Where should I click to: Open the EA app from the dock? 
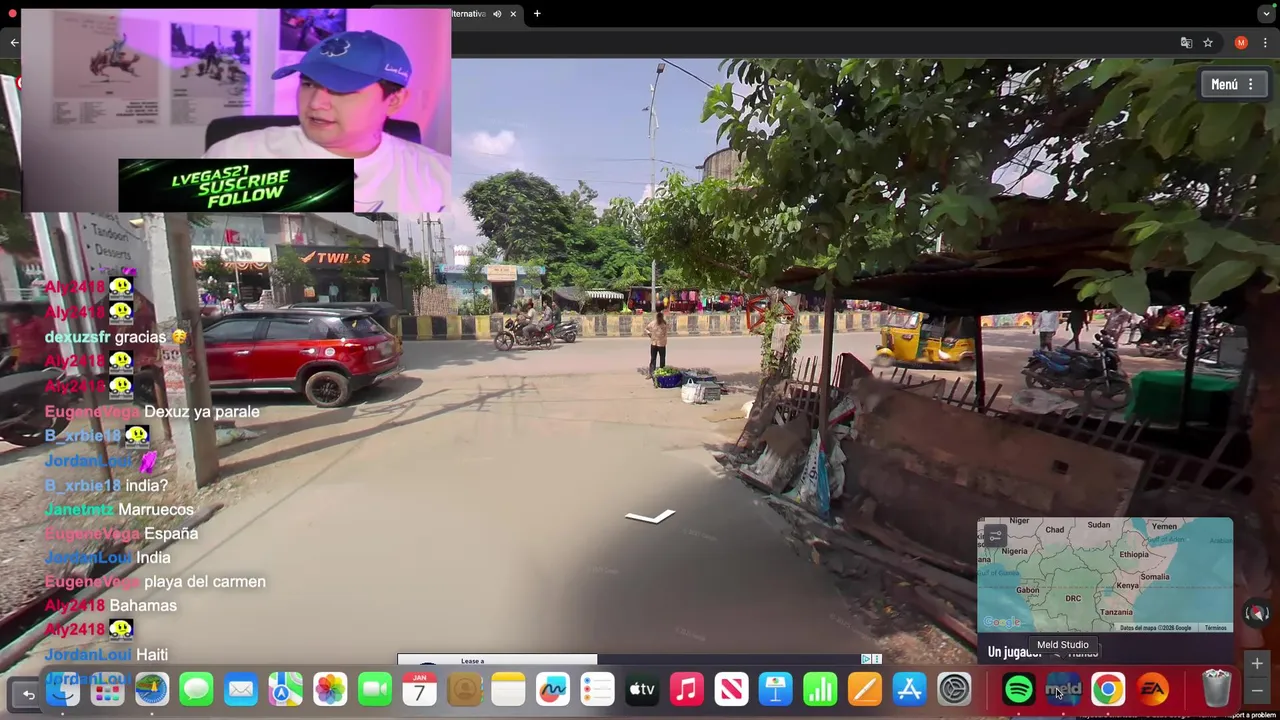(x=1152, y=690)
